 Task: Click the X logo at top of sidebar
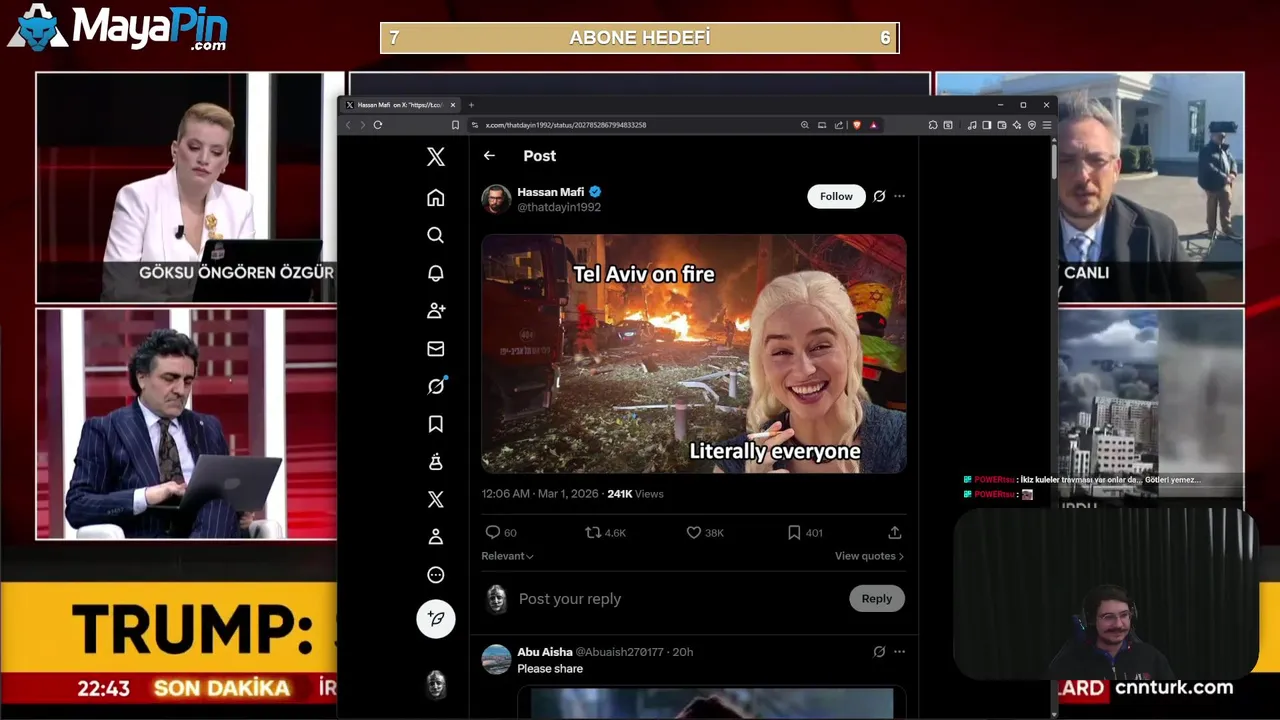pyautogui.click(x=435, y=156)
